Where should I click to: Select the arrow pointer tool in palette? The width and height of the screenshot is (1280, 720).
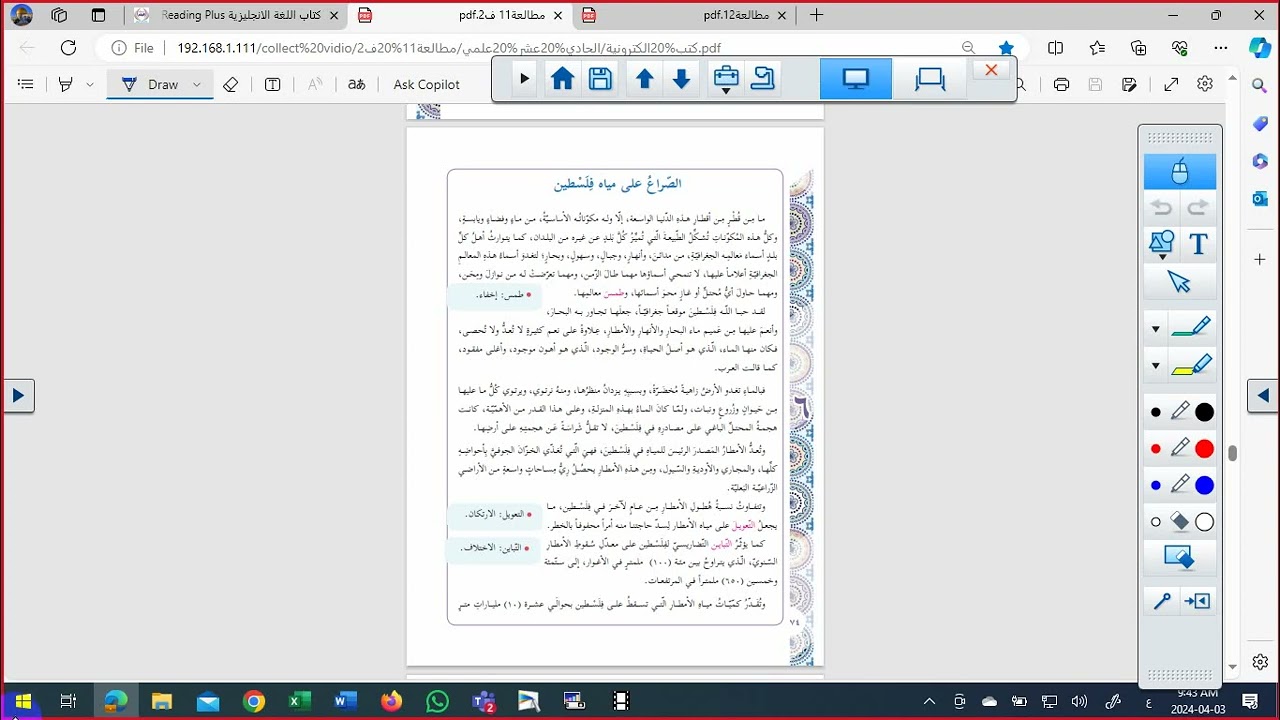[1180, 282]
